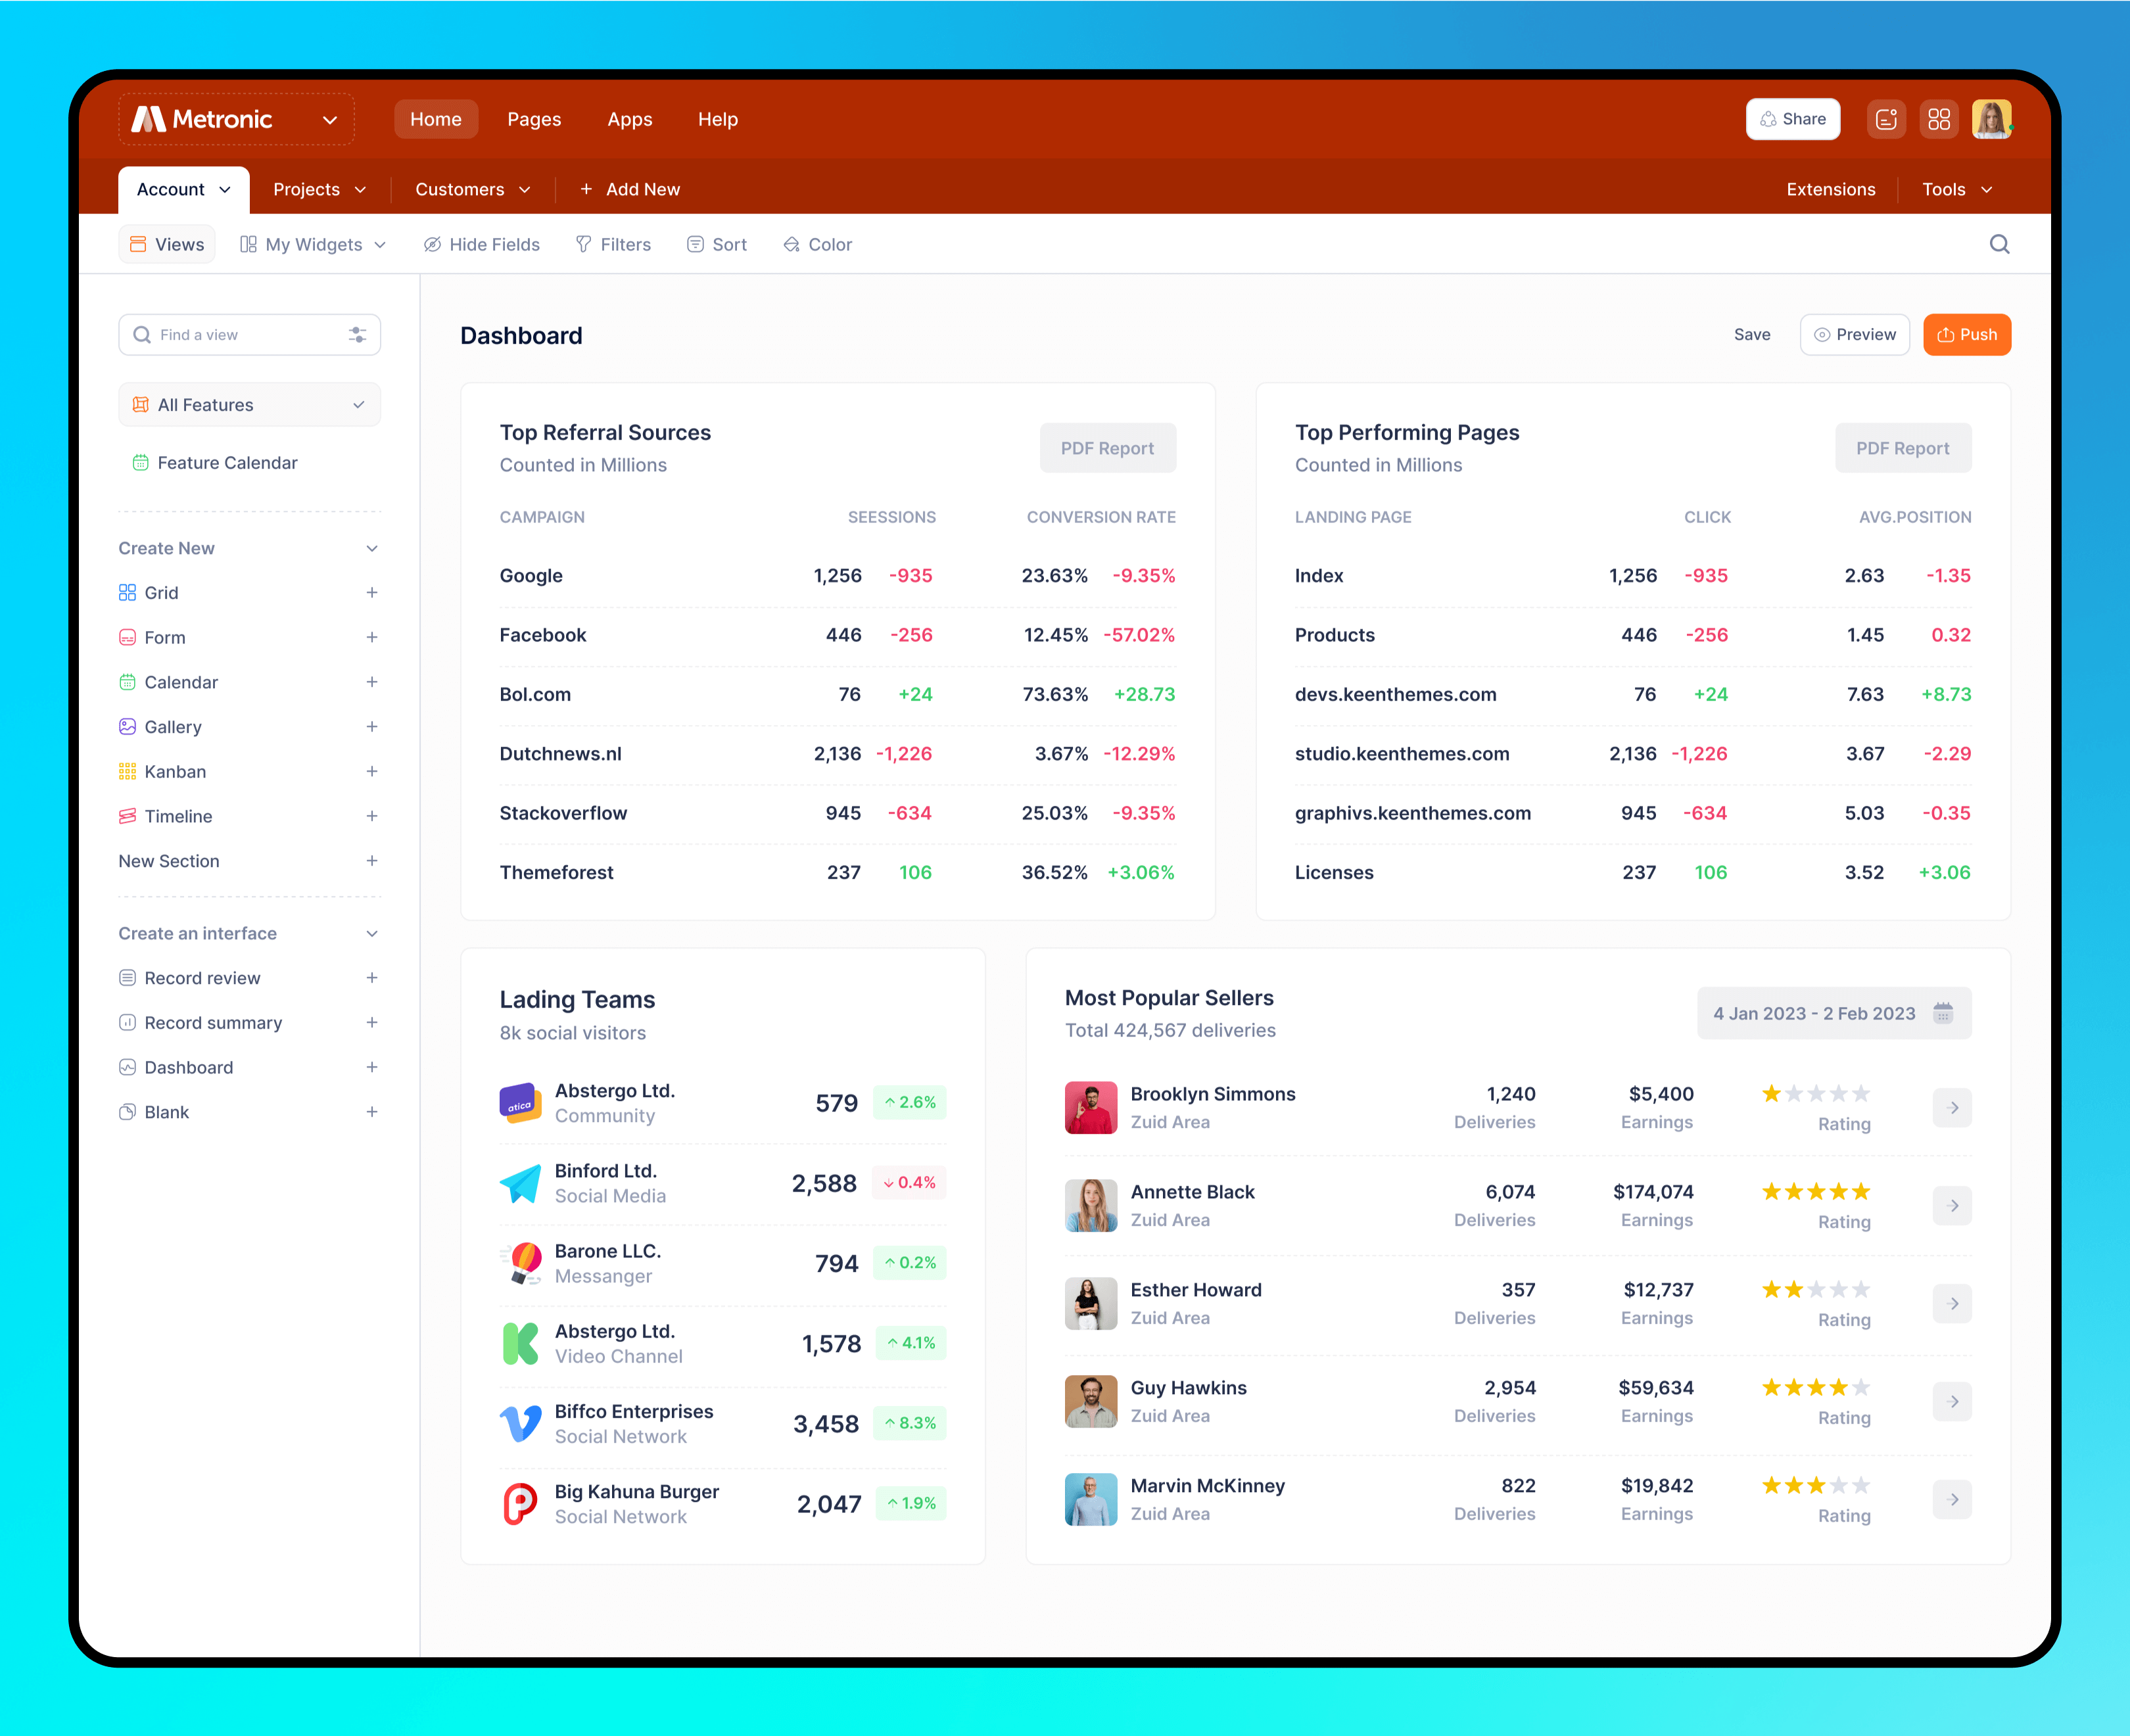Open My Widgets dropdown
2130x1736 pixels.
[x=313, y=245]
